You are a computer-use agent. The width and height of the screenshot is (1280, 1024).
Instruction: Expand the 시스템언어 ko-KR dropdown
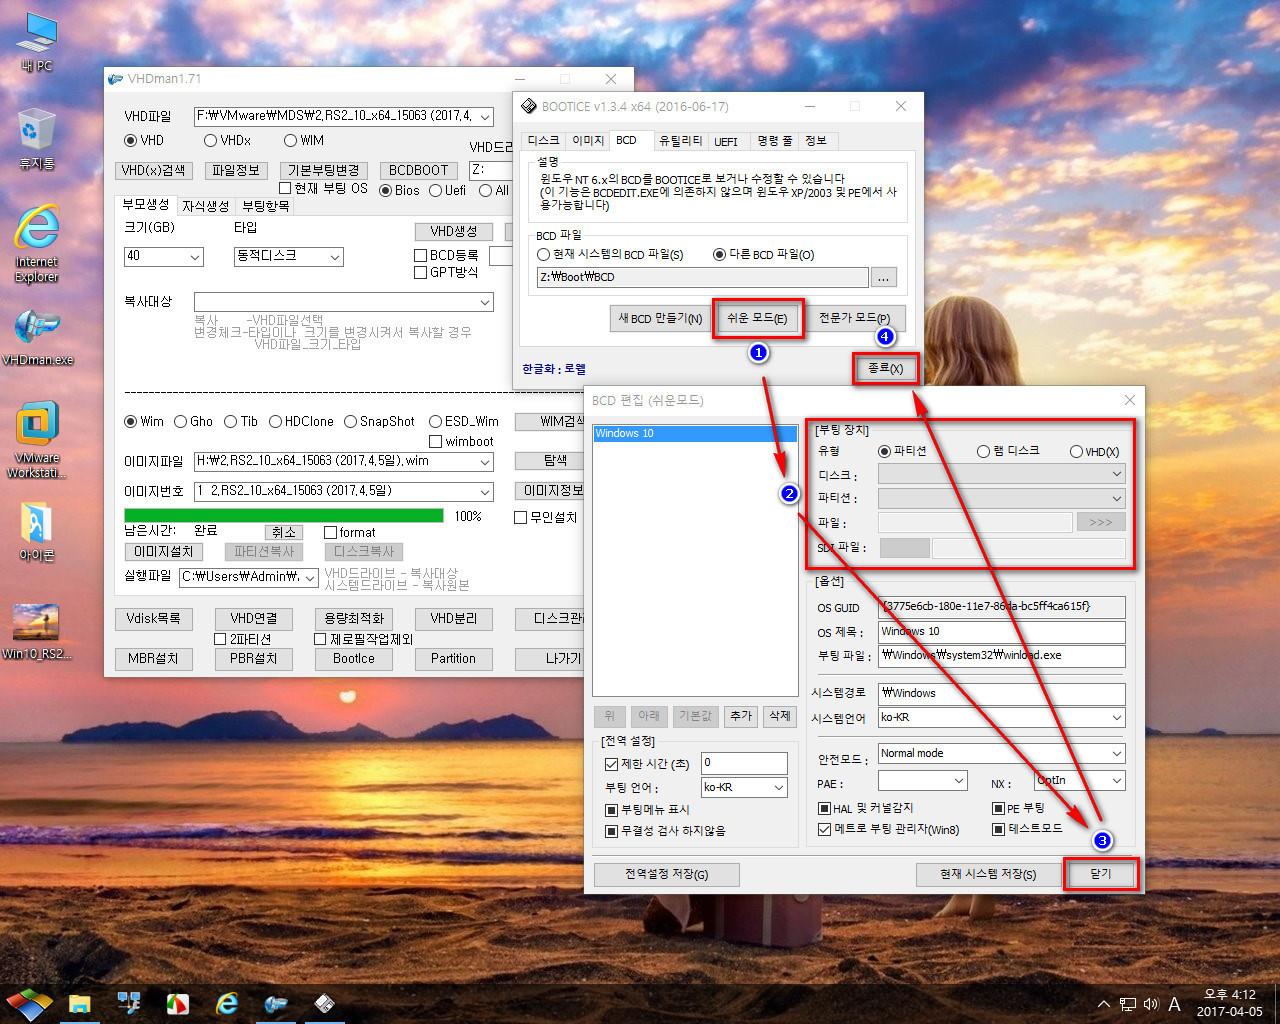click(x=1117, y=718)
